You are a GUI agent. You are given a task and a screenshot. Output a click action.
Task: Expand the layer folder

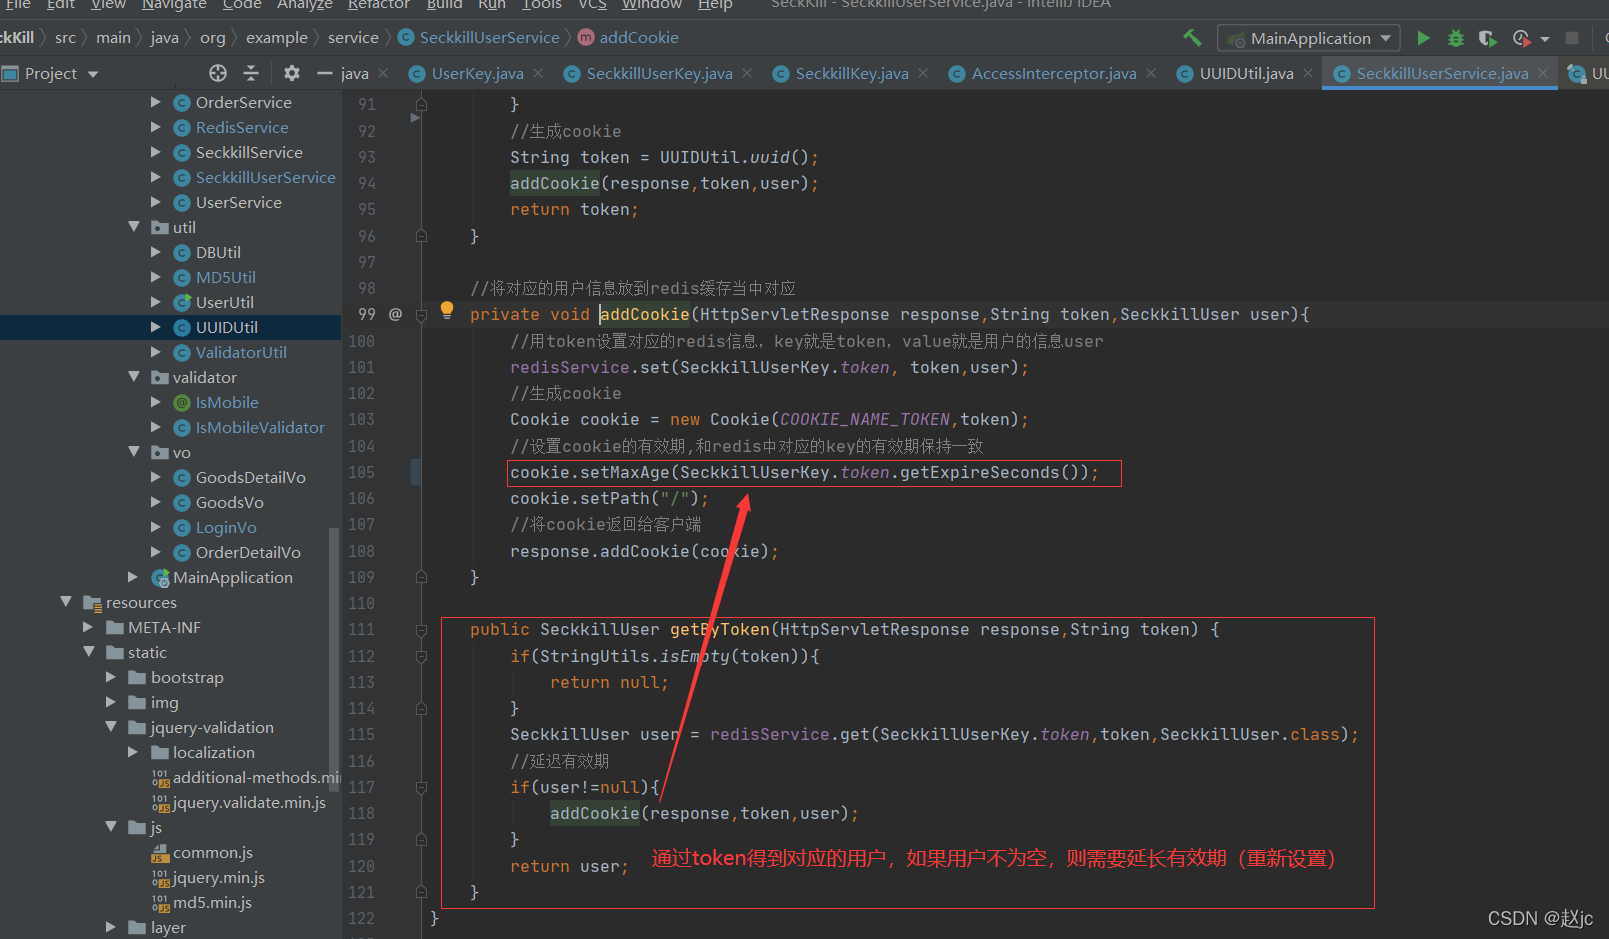coord(111,927)
